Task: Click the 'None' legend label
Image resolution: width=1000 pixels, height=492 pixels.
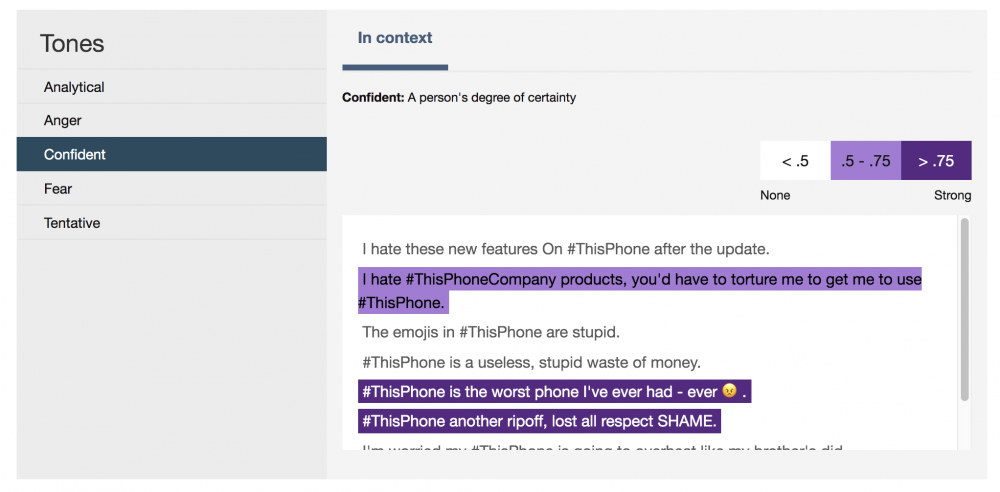Action: tap(775, 195)
